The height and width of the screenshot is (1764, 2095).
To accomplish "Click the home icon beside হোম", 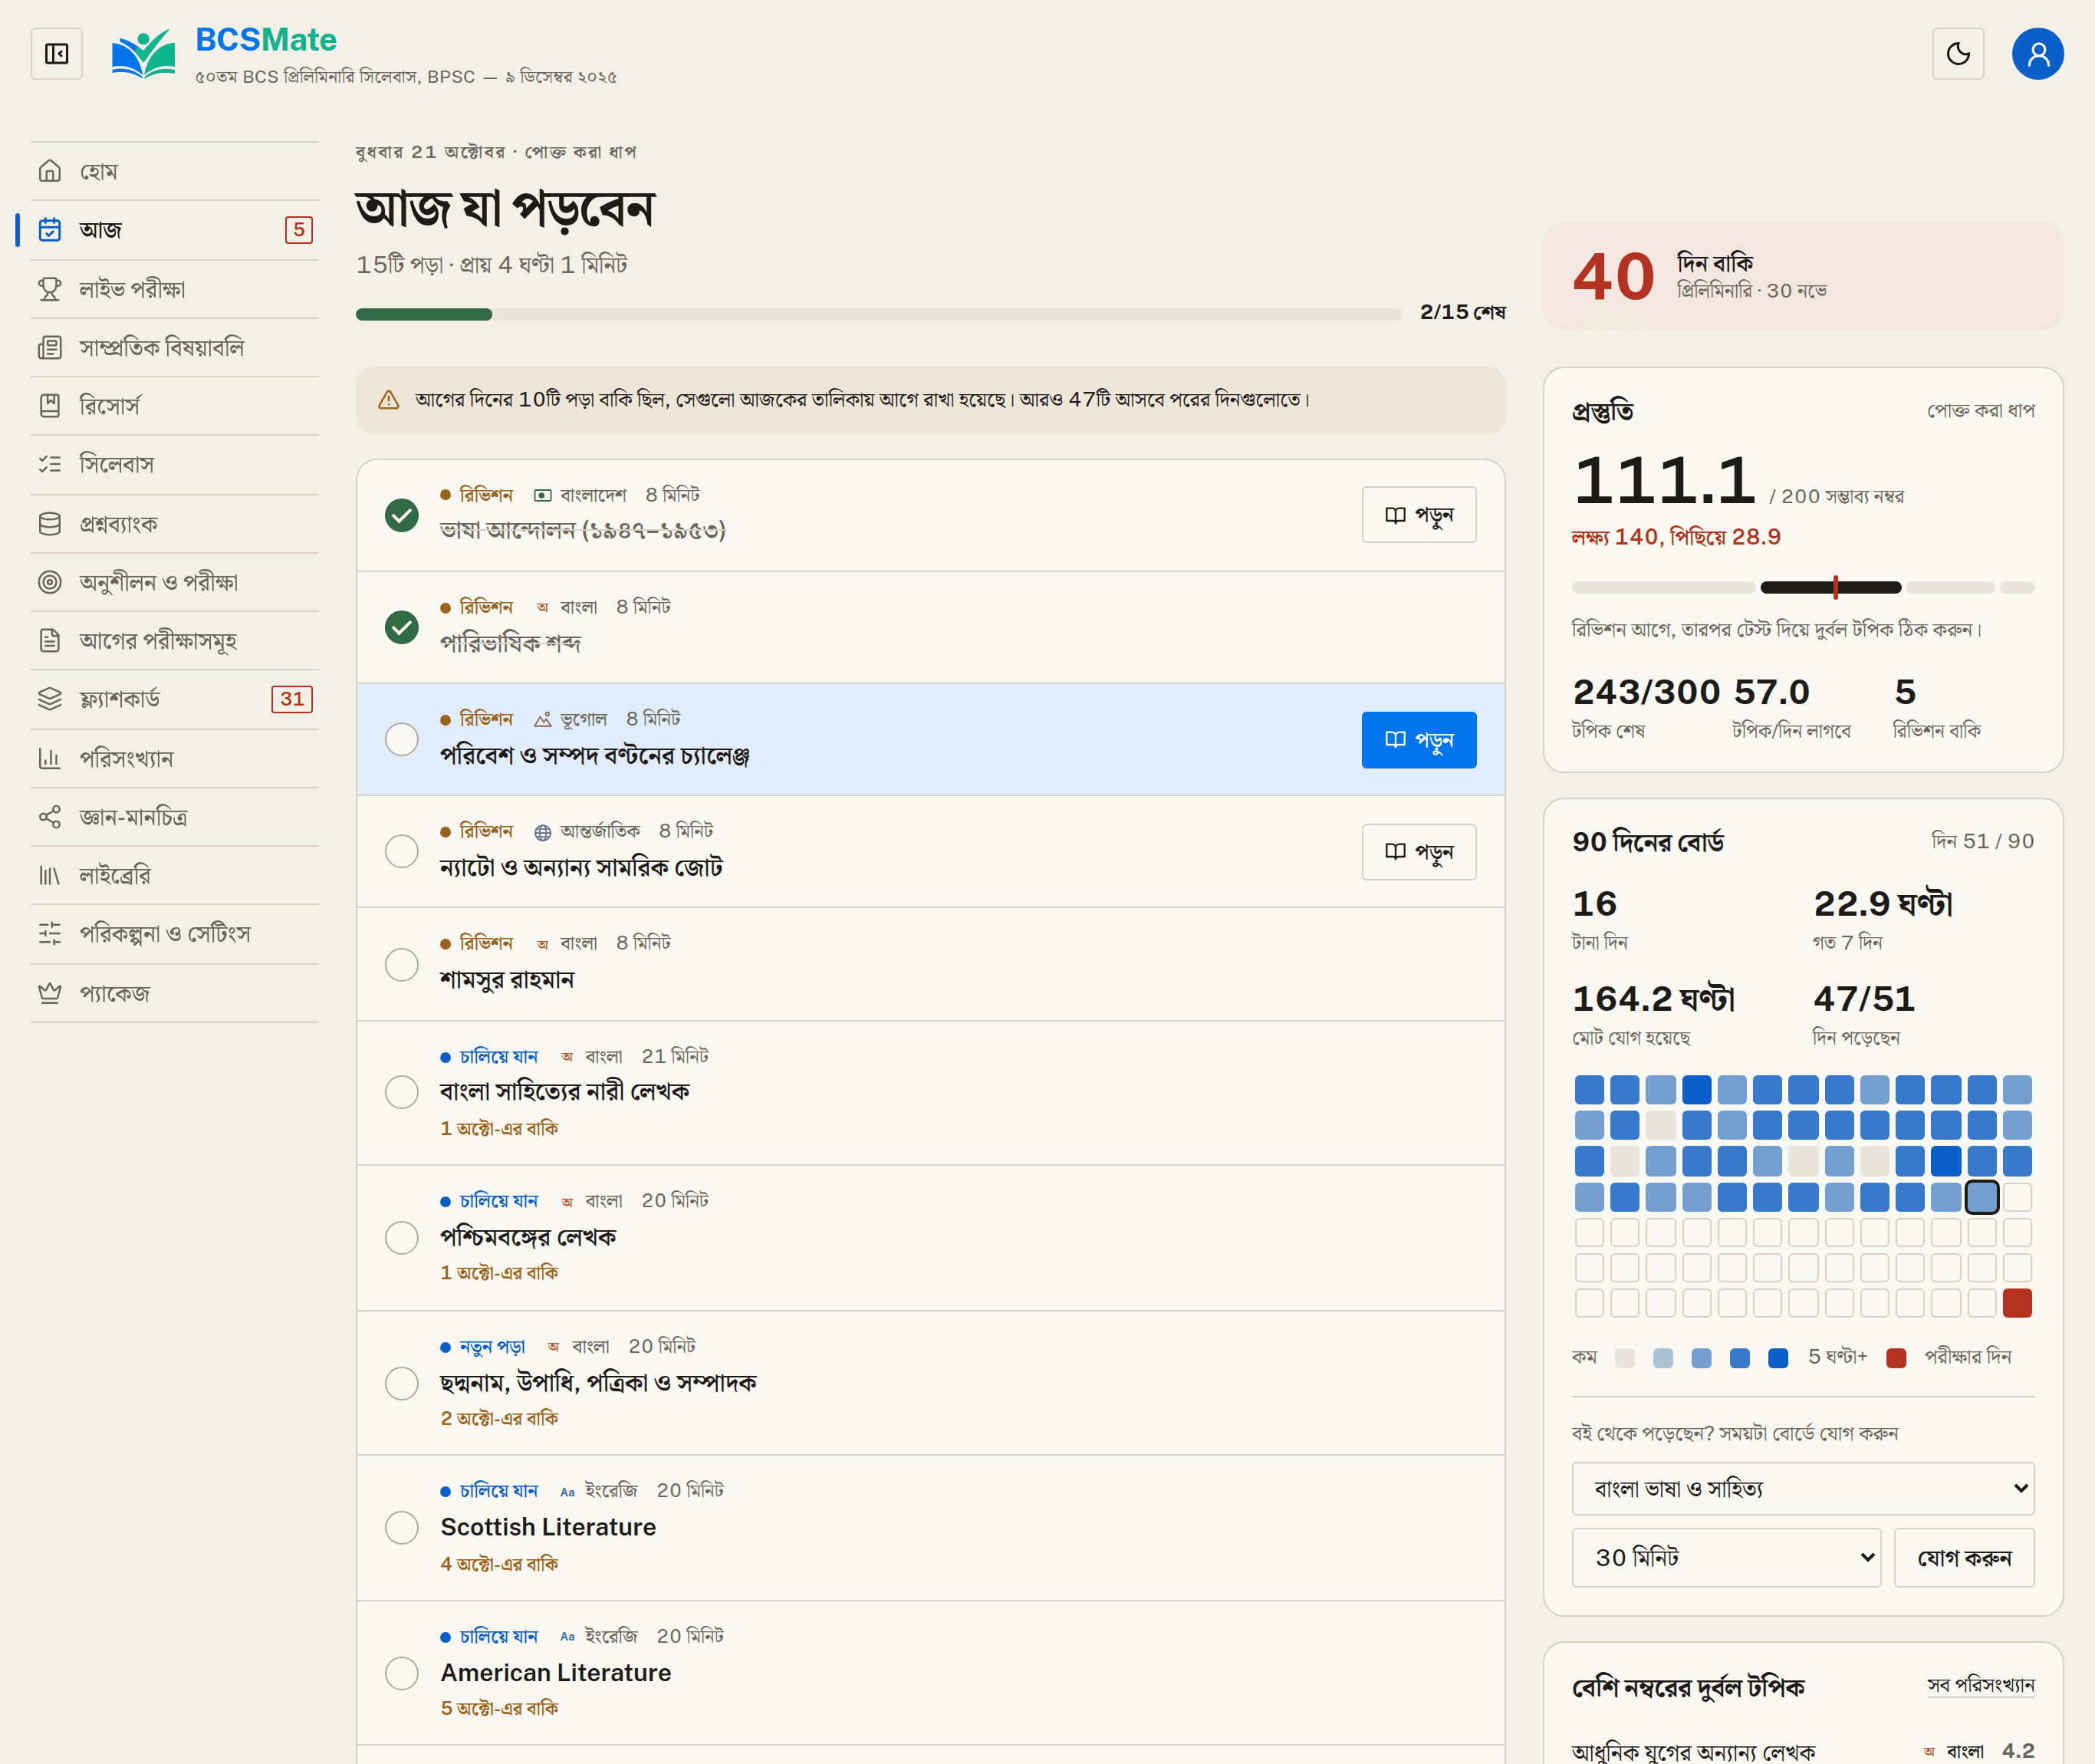I will [x=50, y=171].
